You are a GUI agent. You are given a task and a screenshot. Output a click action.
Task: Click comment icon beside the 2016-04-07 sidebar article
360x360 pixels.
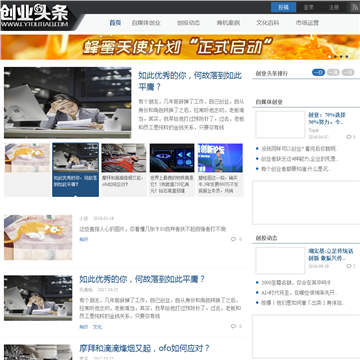click(349, 137)
